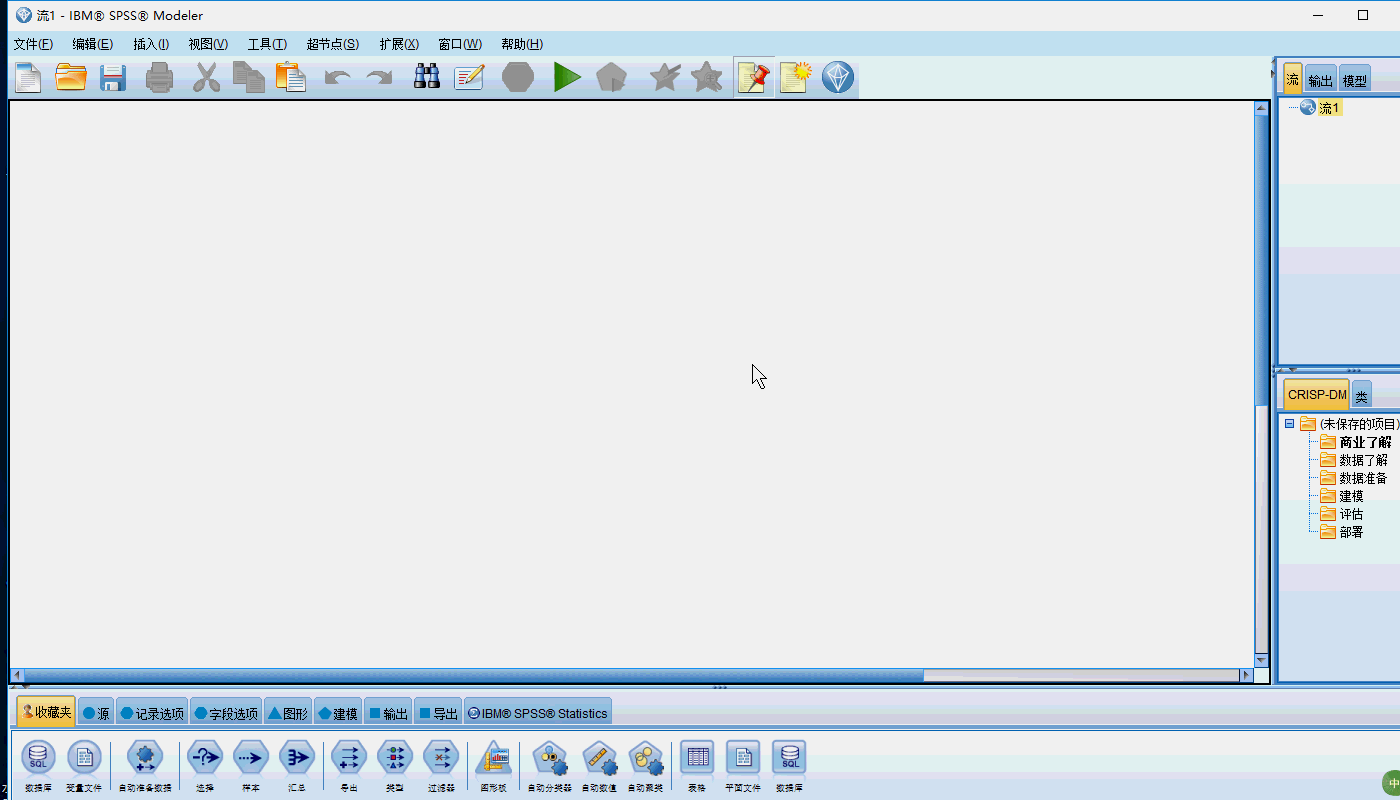The height and width of the screenshot is (800, 1400).
Task: Click the green Run stream button
Action: click(567, 77)
